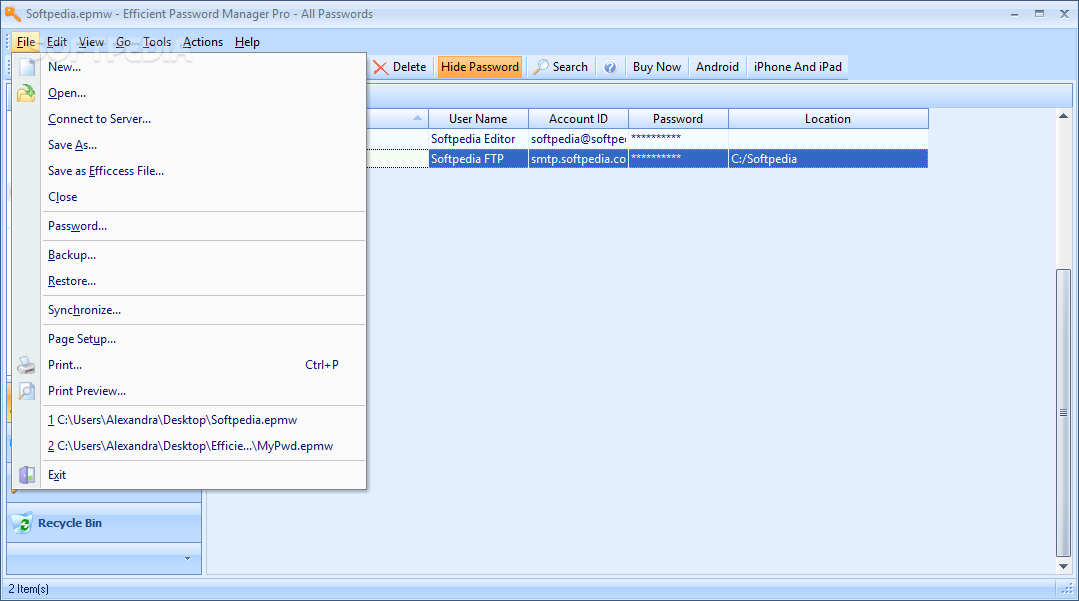Click the Location column header
The width and height of the screenshot is (1079, 601).
(x=828, y=118)
